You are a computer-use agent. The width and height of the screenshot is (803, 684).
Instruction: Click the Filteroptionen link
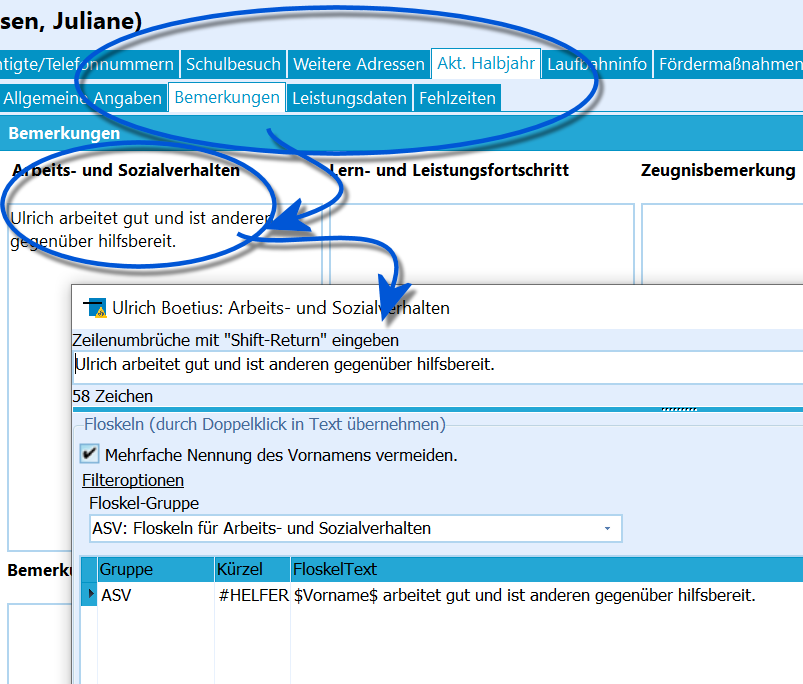(133, 480)
